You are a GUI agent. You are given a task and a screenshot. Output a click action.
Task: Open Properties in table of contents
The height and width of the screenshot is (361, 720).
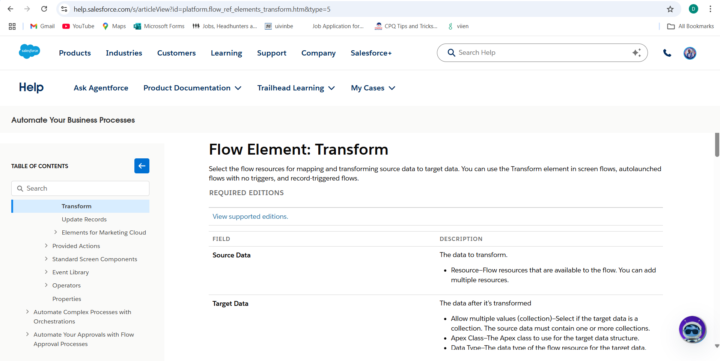pos(67,299)
